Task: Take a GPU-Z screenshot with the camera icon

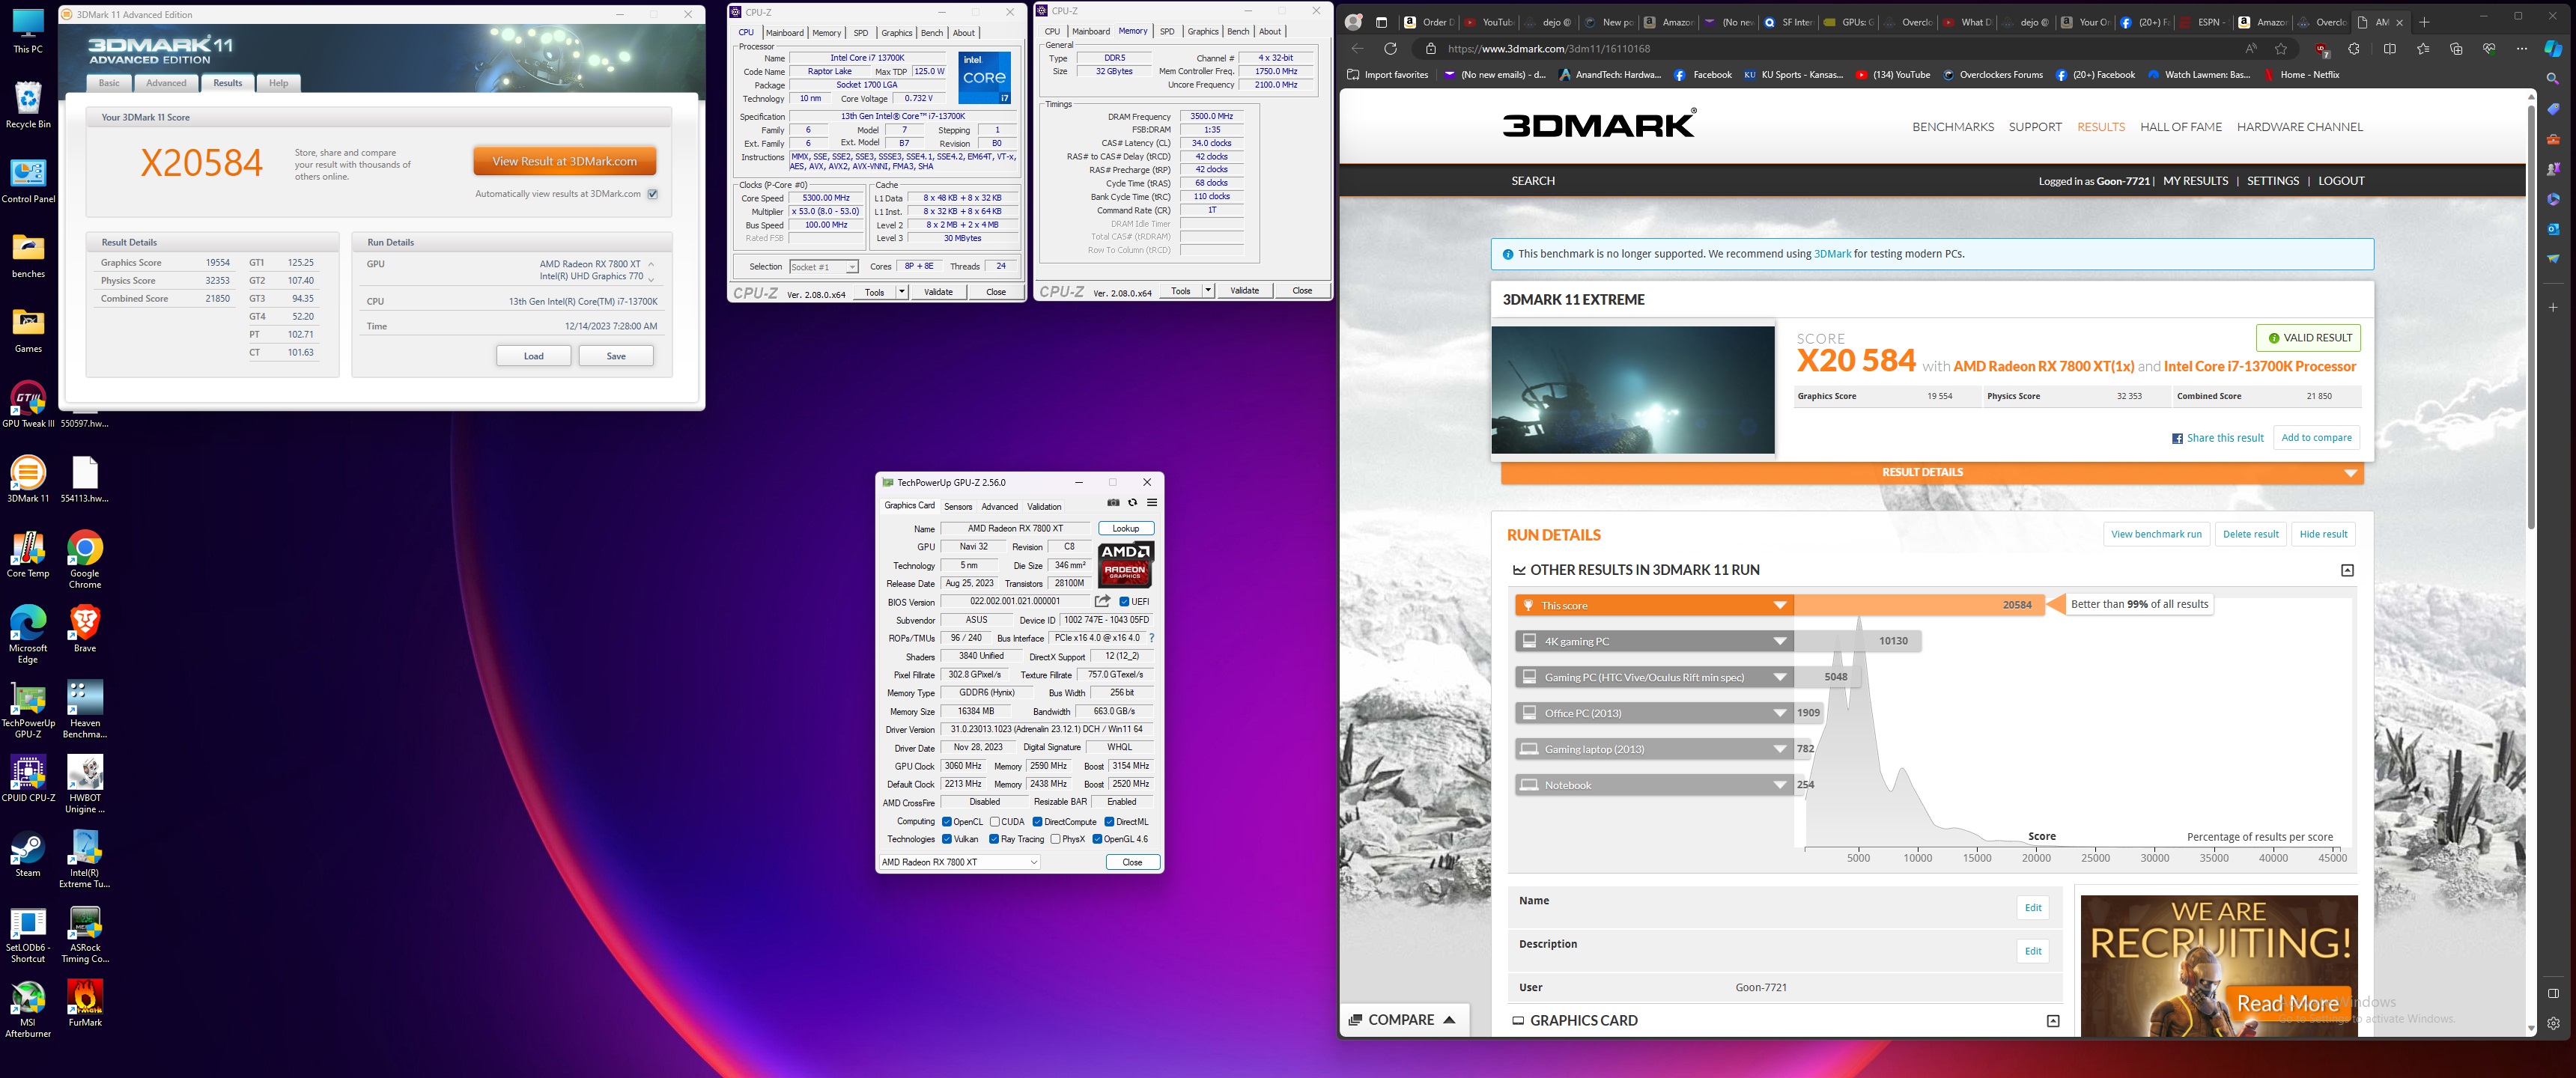Action: tap(1113, 503)
